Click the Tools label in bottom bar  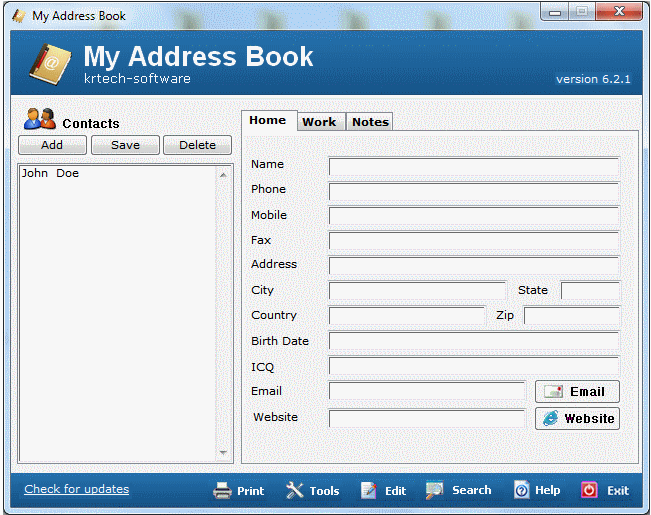pyautogui.click(x=324, y=491)
